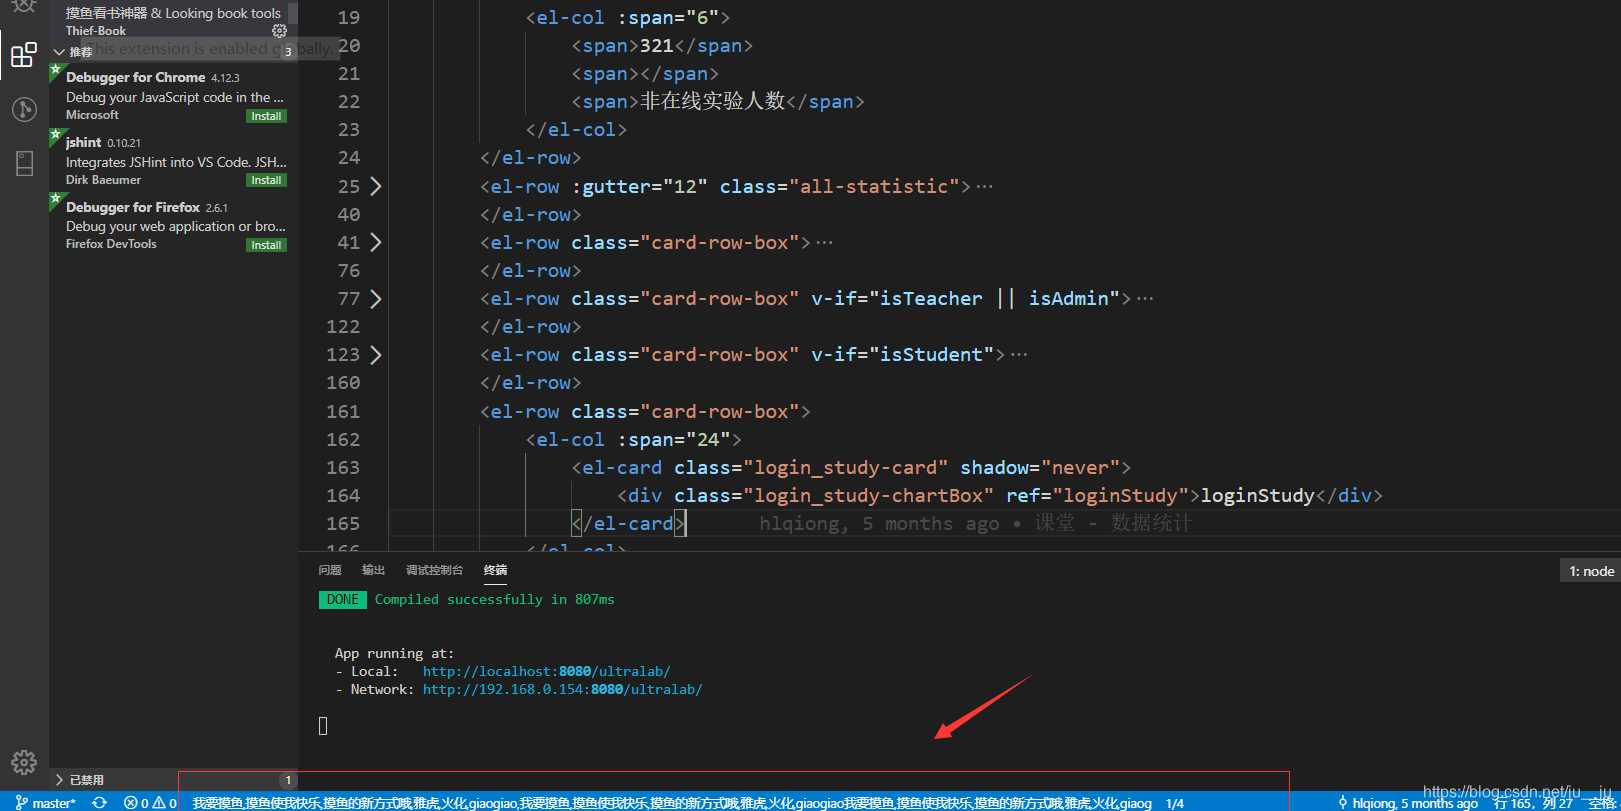The height and width of the screenshot is (811, 1621).
Task: Click line number 165 in the gutter
Action: coord(343,523)
